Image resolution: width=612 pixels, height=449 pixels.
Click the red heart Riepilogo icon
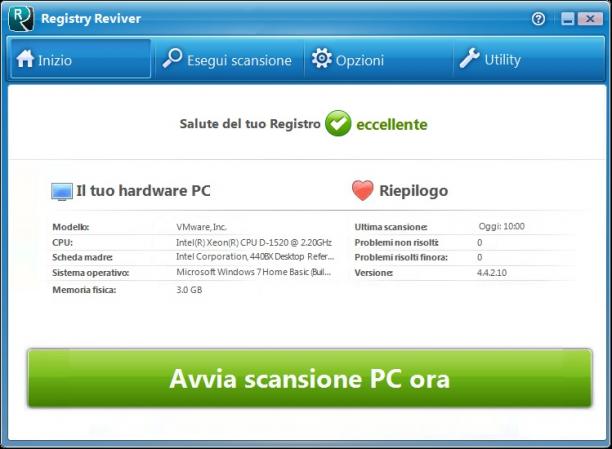[363, 191]
